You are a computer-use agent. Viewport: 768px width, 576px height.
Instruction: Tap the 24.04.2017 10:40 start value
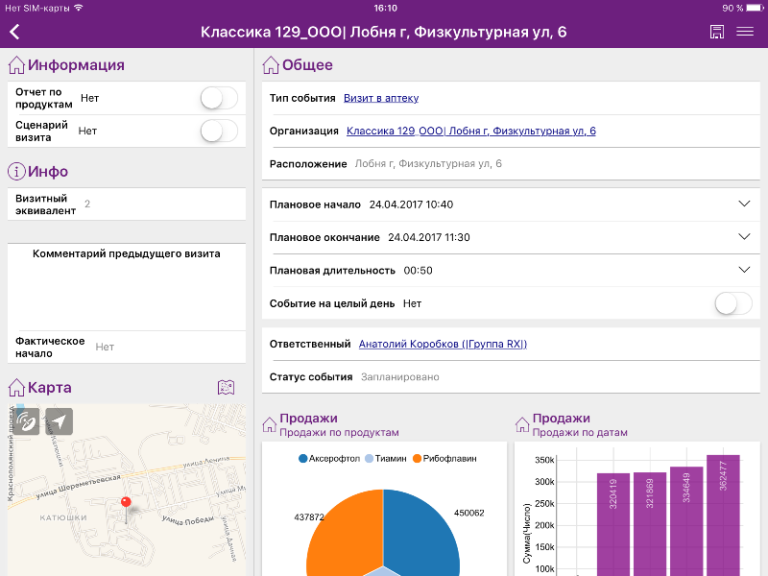coord(411,204)
